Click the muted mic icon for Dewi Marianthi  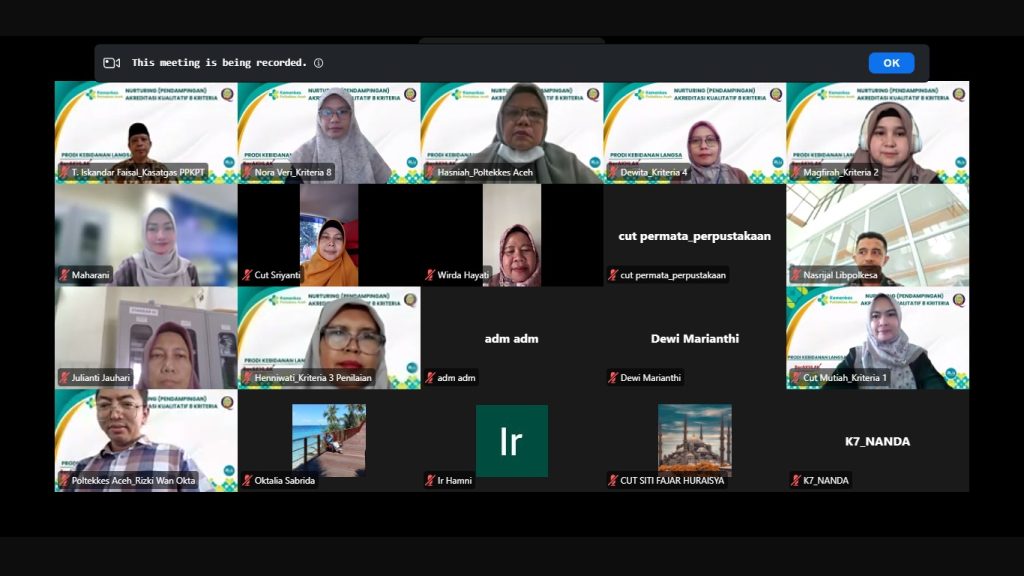[x=613, y=377]
